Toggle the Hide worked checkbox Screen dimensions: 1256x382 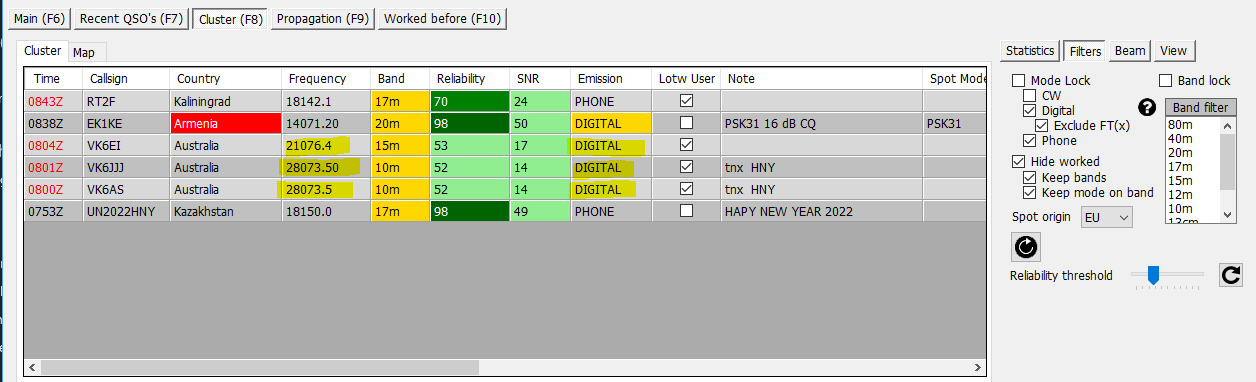[1019, 161]
